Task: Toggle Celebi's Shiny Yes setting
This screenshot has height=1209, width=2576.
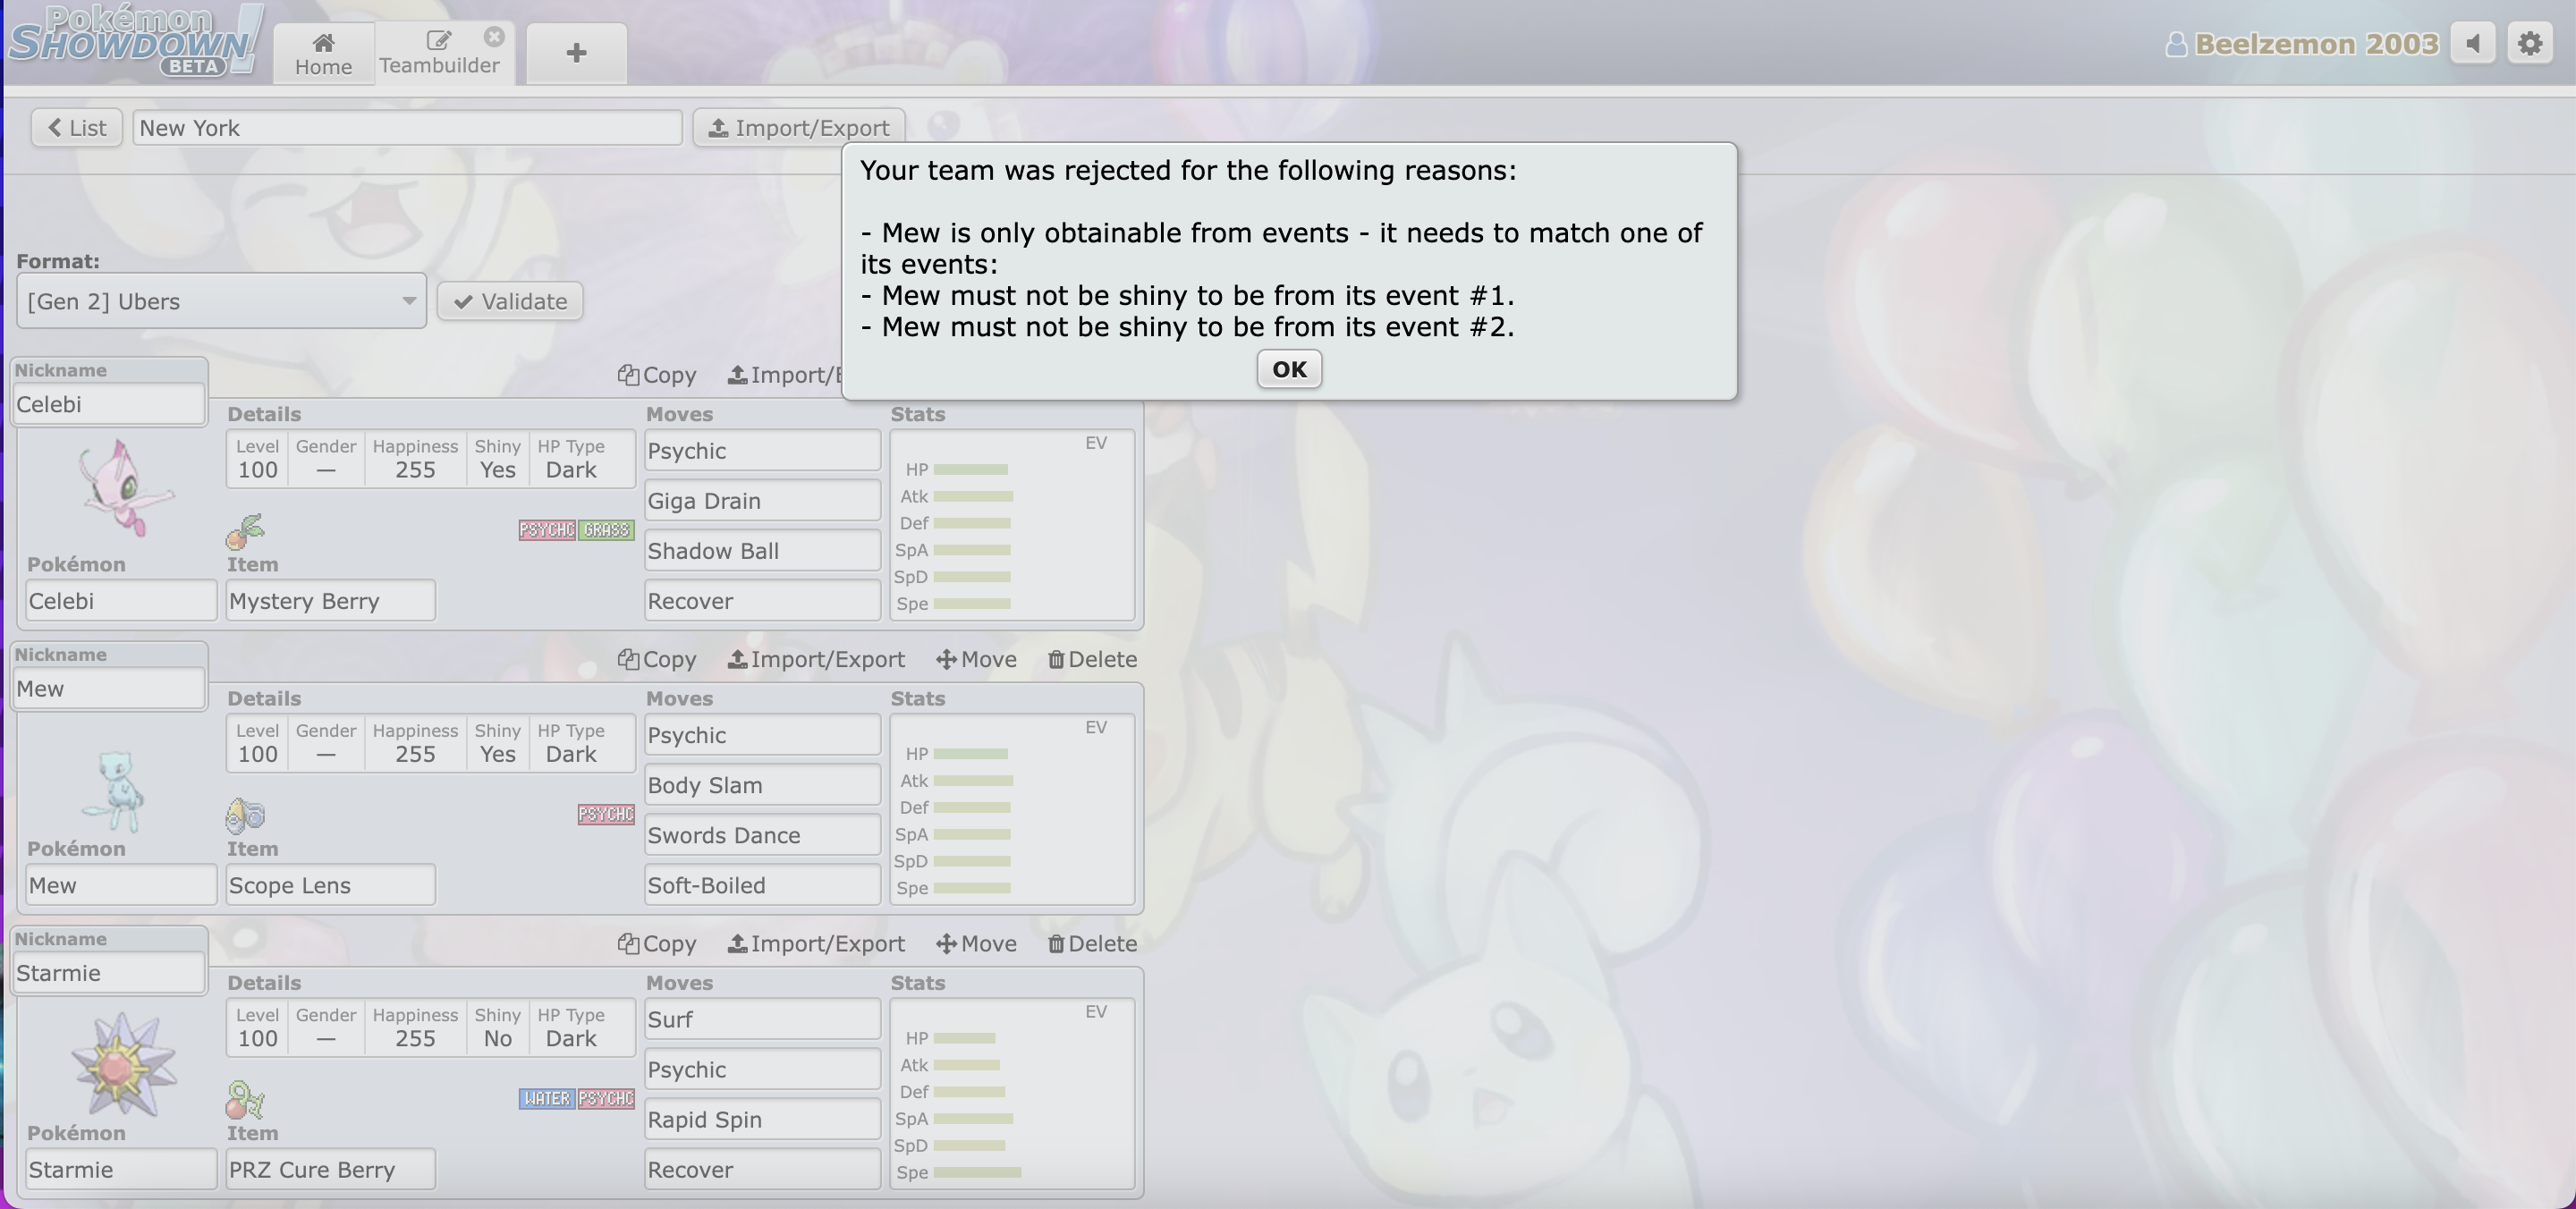Action: (x=497, y=459)
